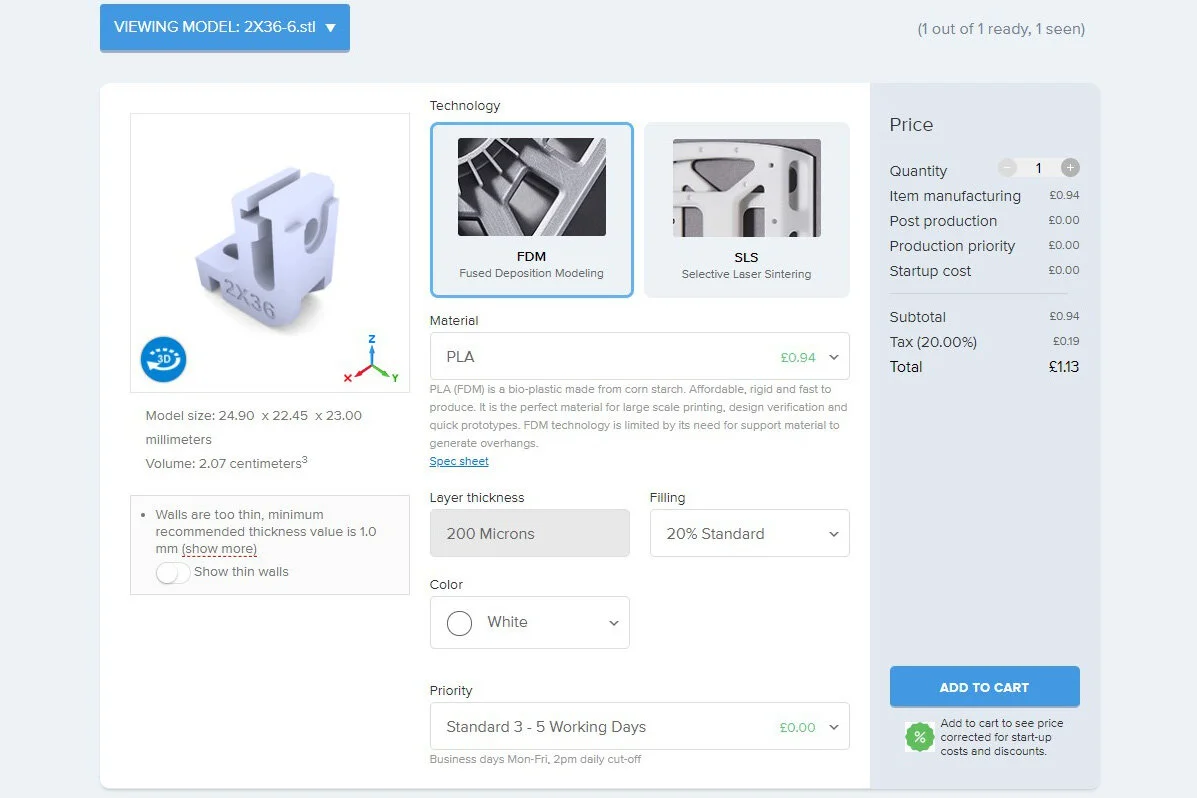This screenshot has width=1197, height=798.
Task: Click the increment plus on Quantity
Action: [1069, 167]
